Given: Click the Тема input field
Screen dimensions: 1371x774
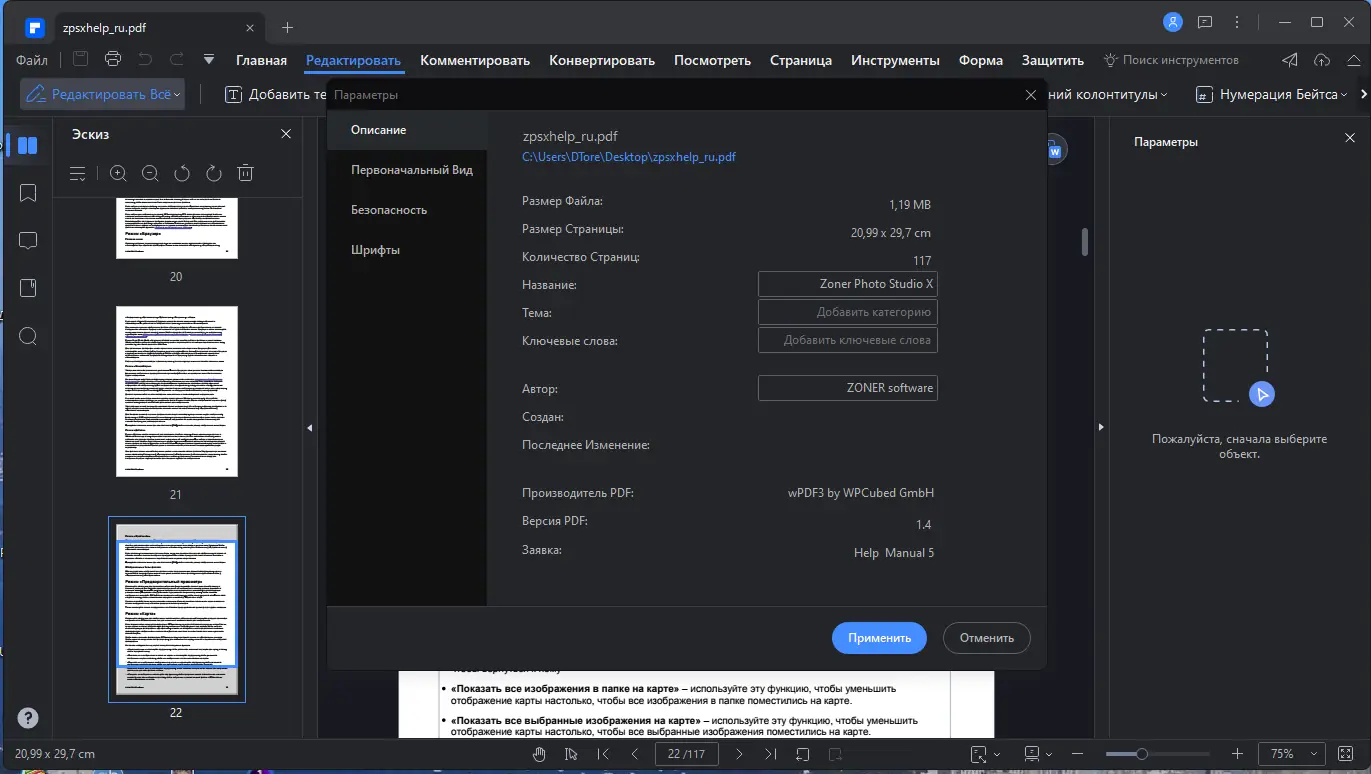Looking at the screenshot, I should point(848,312).
